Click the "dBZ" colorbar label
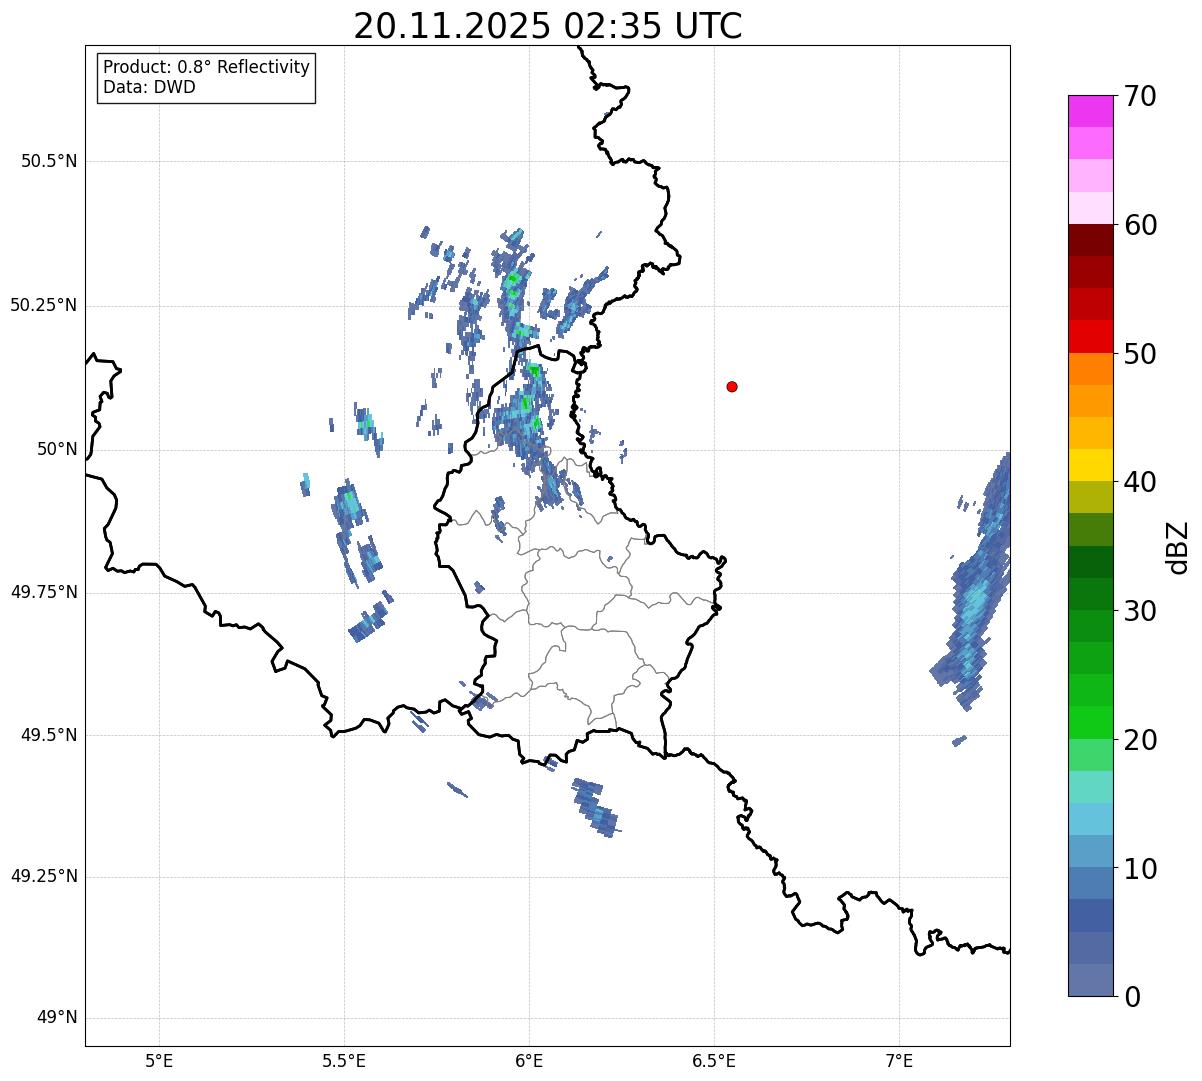1202x1081 pixels. click(1178, 546)
